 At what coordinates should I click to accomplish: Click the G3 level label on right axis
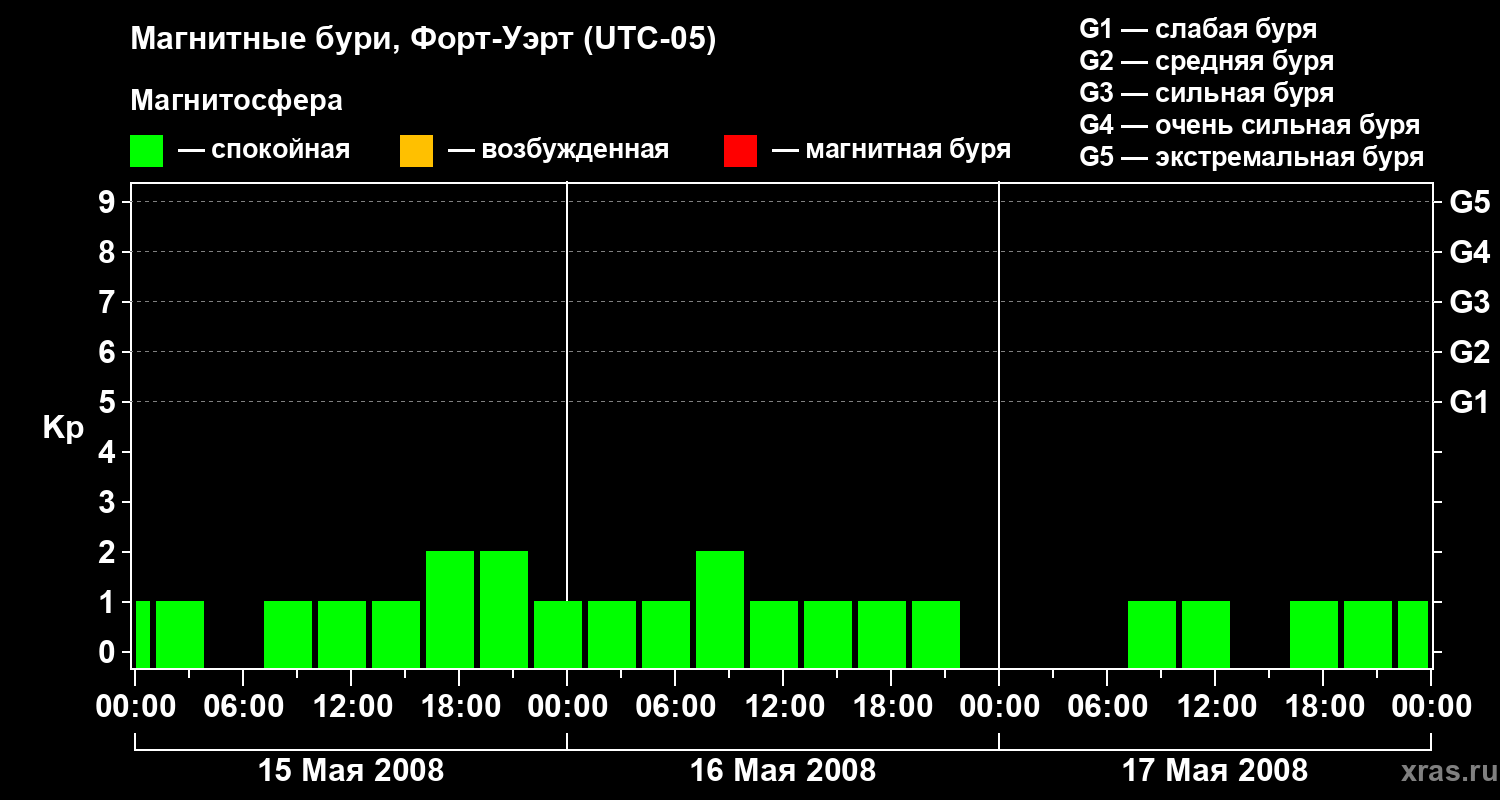[x=1469, y=303]
